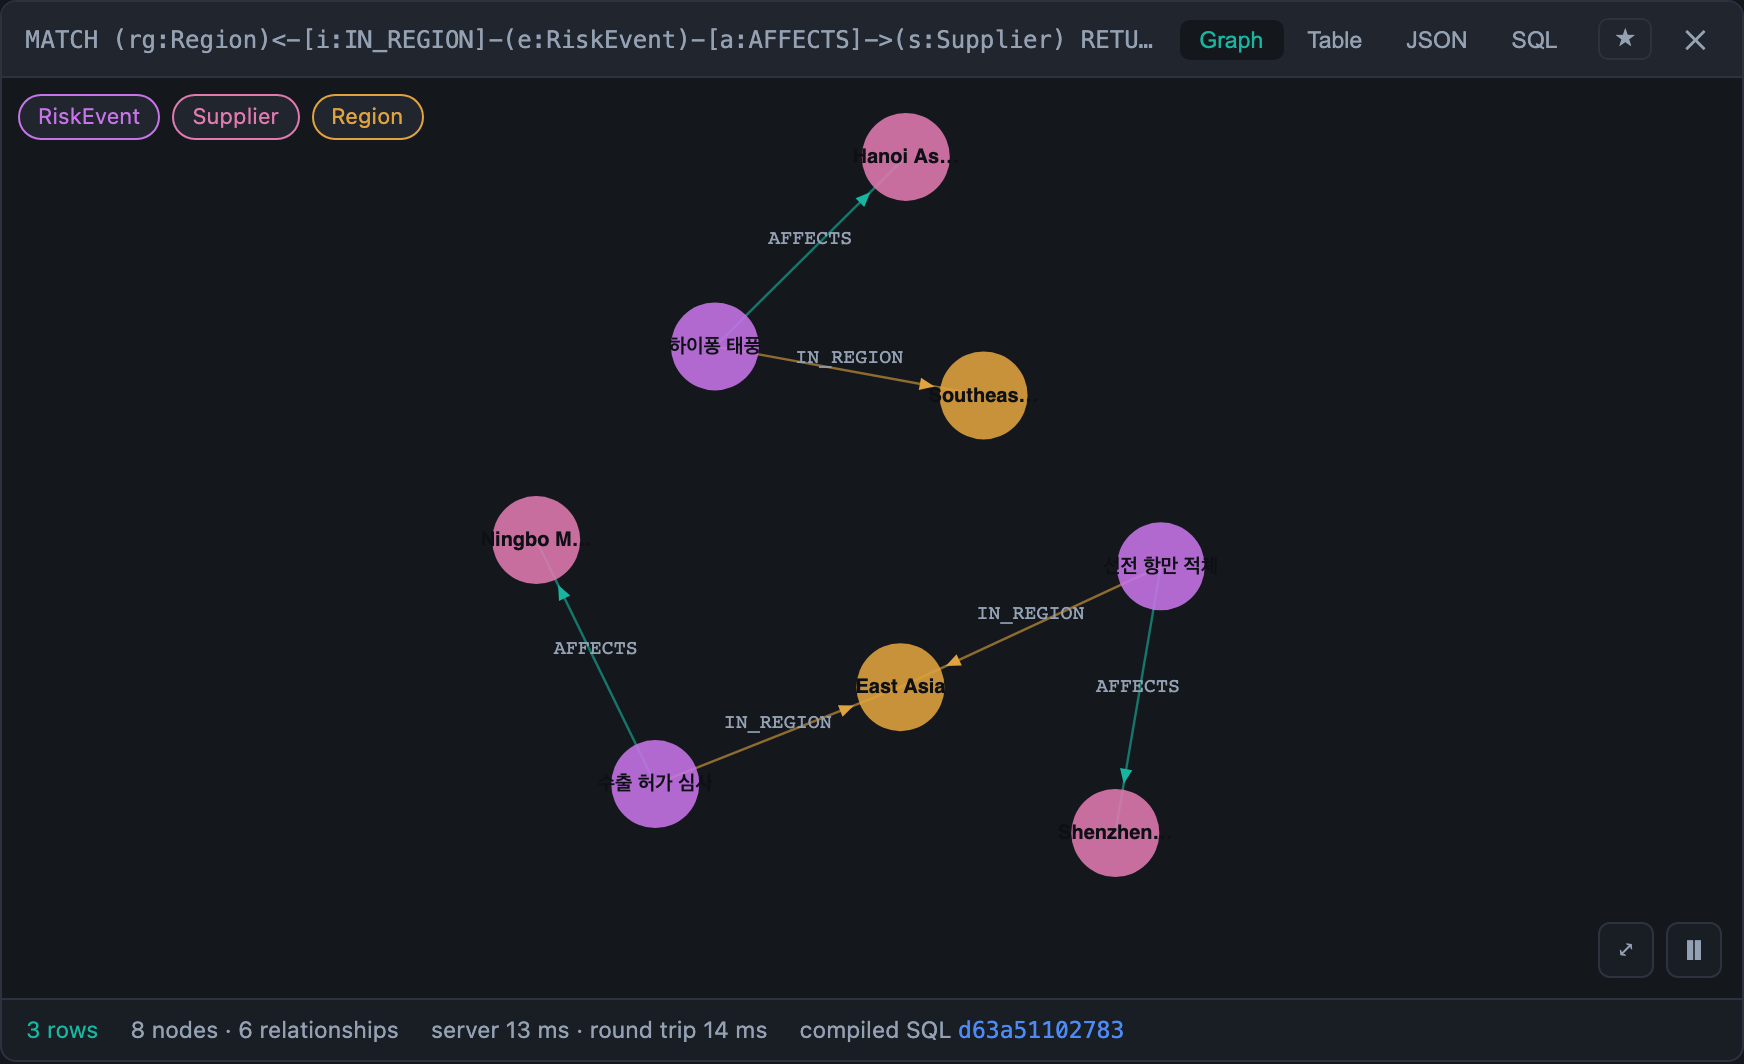Click IN_REGION label from 수출 허가 event node
The height and width of the screenshot is (1064, 1744).
pos(777,722)
